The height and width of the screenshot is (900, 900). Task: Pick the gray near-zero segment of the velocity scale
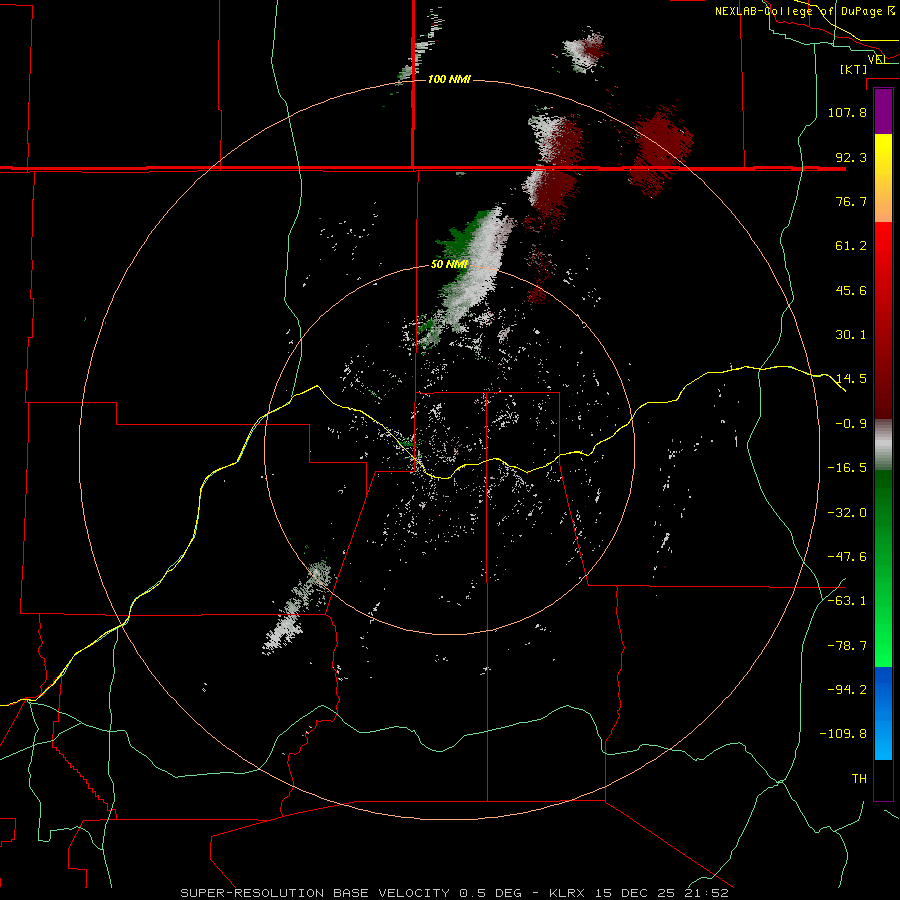point(883,445)
